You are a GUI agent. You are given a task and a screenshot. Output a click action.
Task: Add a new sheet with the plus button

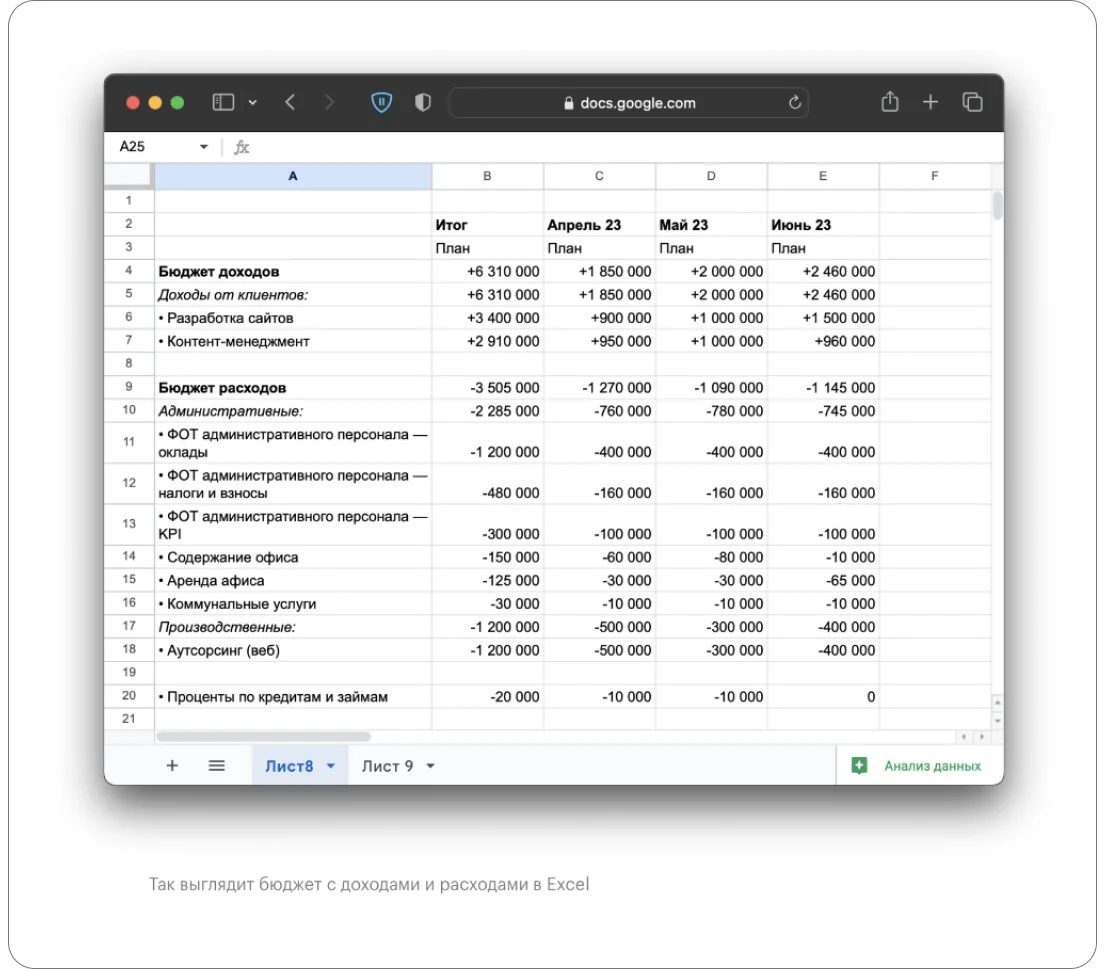click(x=172, y=766)
